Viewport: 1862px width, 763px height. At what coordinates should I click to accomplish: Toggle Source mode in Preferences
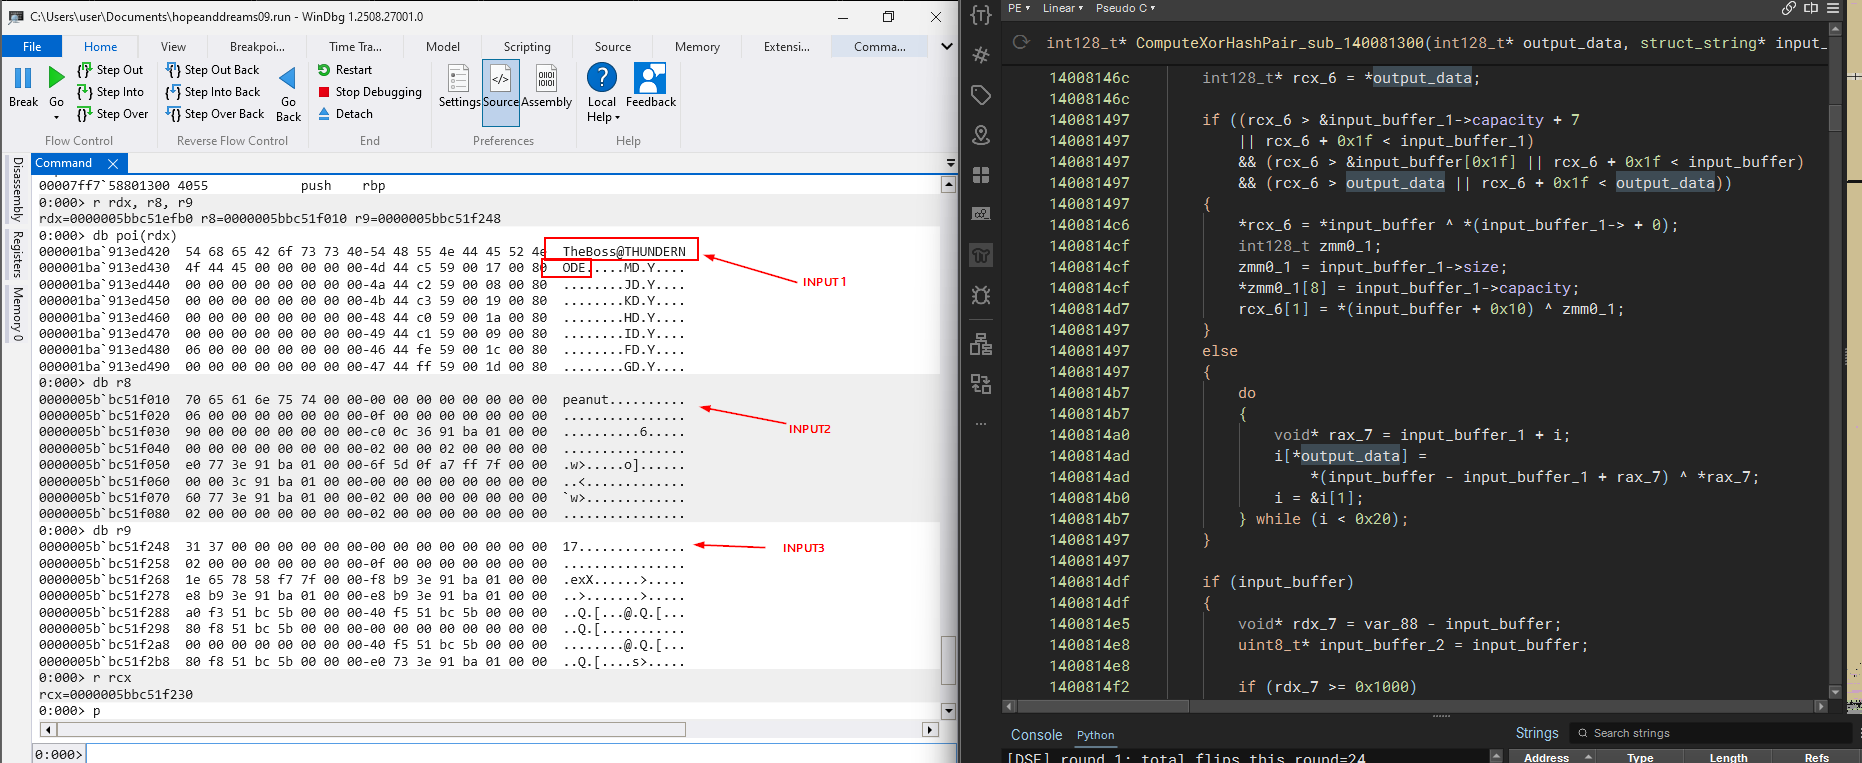pyautogui.click(x=501, y=86)
